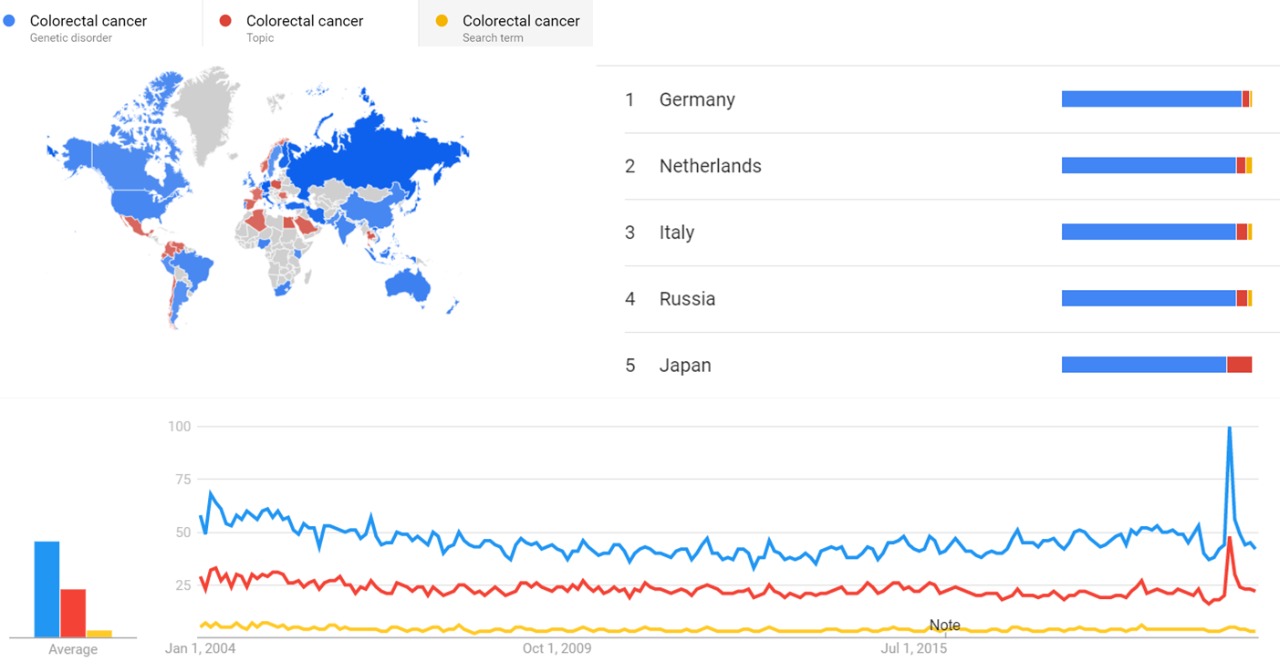
Task: Click Japan's red bar segment
Action: tap(1239, 365)
